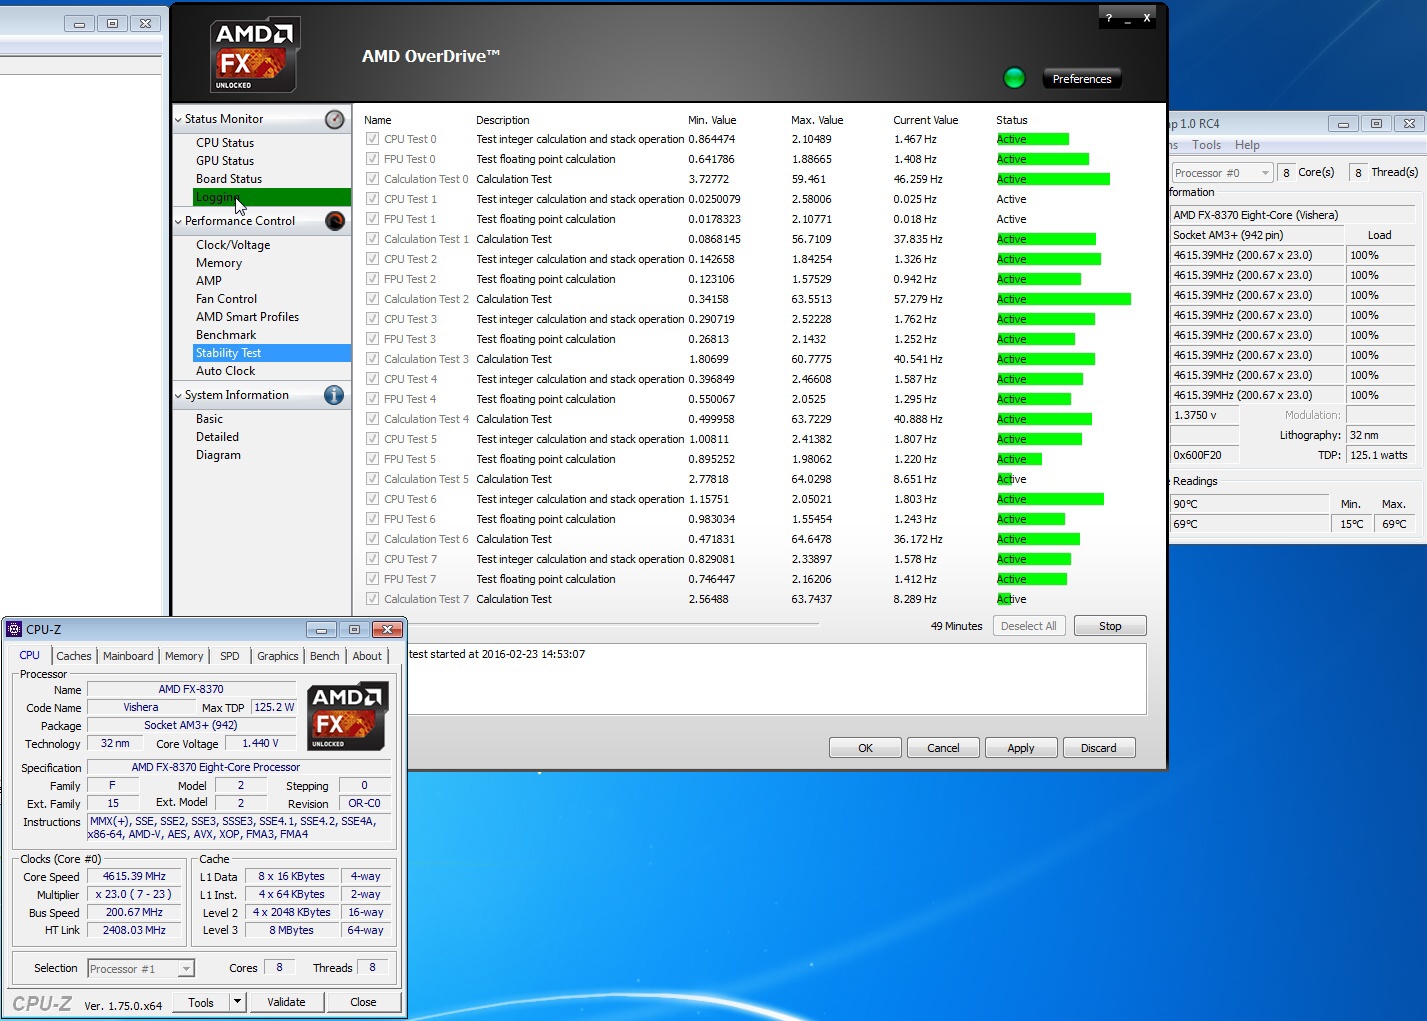Open CPU Status in the sidebar
The image size is (1427, 1021).
tap(225, 143)
